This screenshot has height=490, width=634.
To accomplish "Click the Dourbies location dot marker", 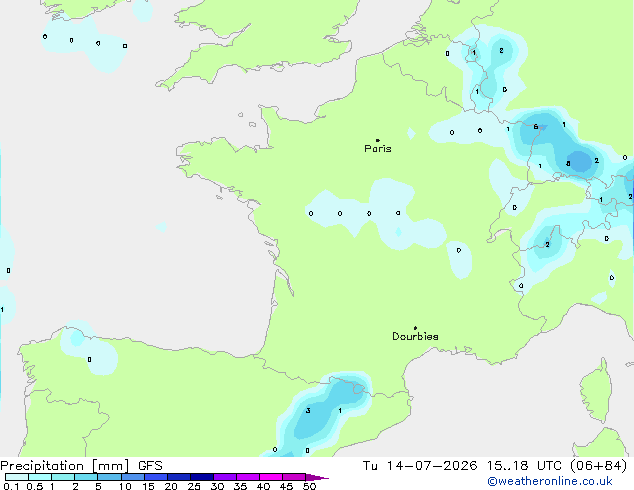I will point(415,328).
